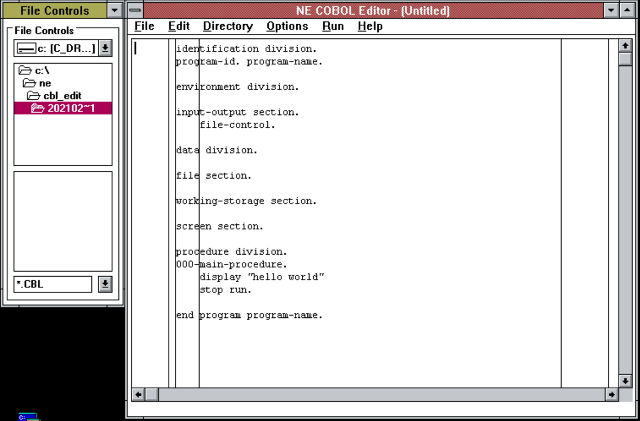The width and height of the screenshot is (640, 421).
Task: Open the Edit menu
Action: [179, 26]
